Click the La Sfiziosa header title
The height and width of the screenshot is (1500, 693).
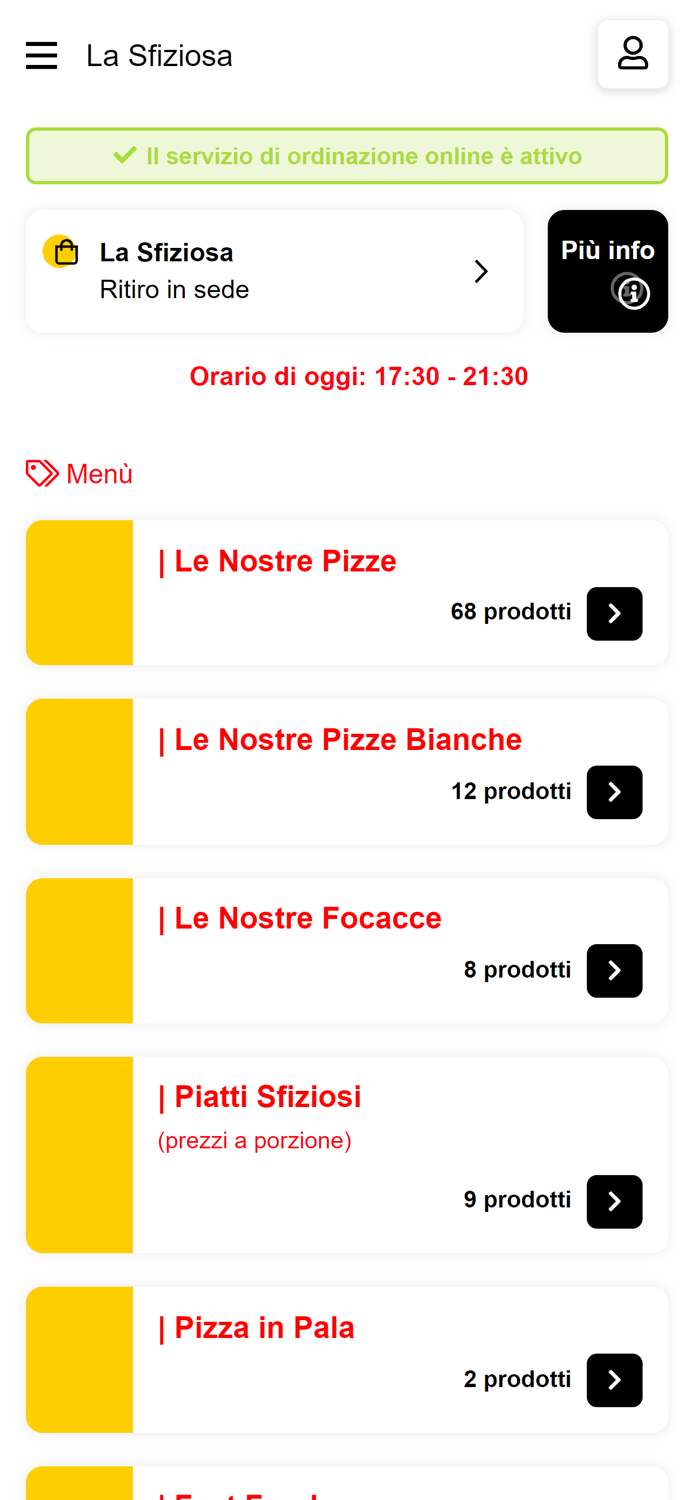tap(159, 55)
